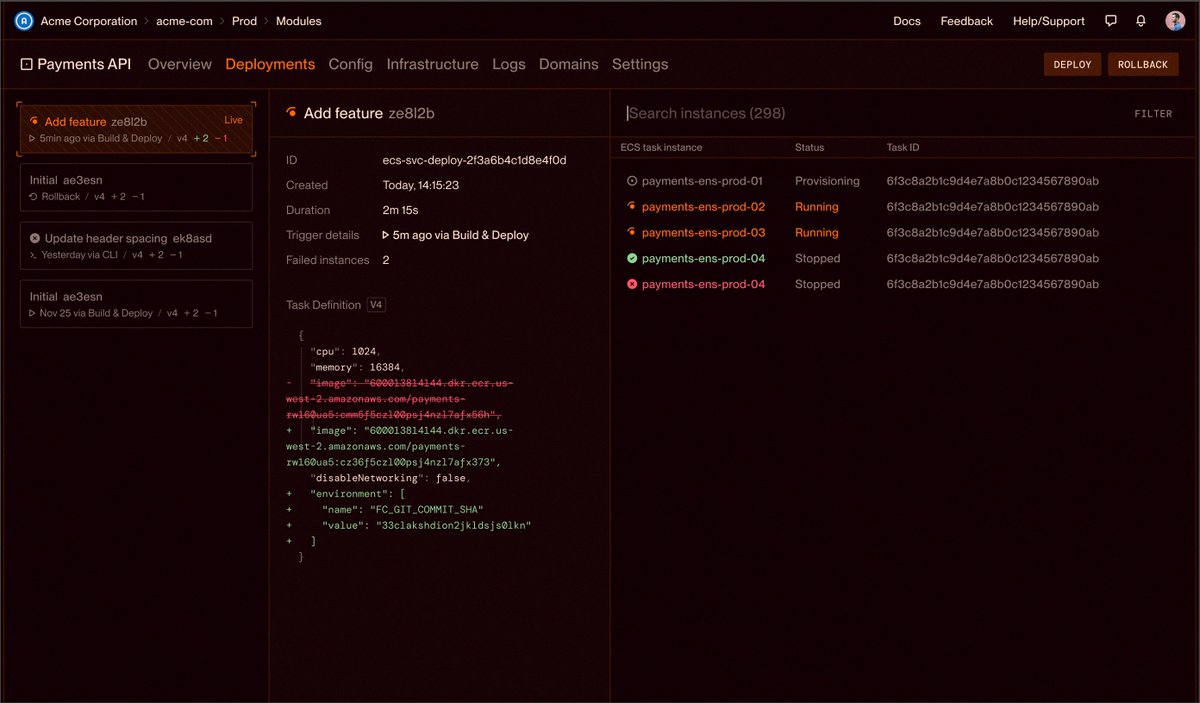The image size is (1200, 703).
Task: Click the play icon in the Trigger details value
Action: click(x=386, y=235)
